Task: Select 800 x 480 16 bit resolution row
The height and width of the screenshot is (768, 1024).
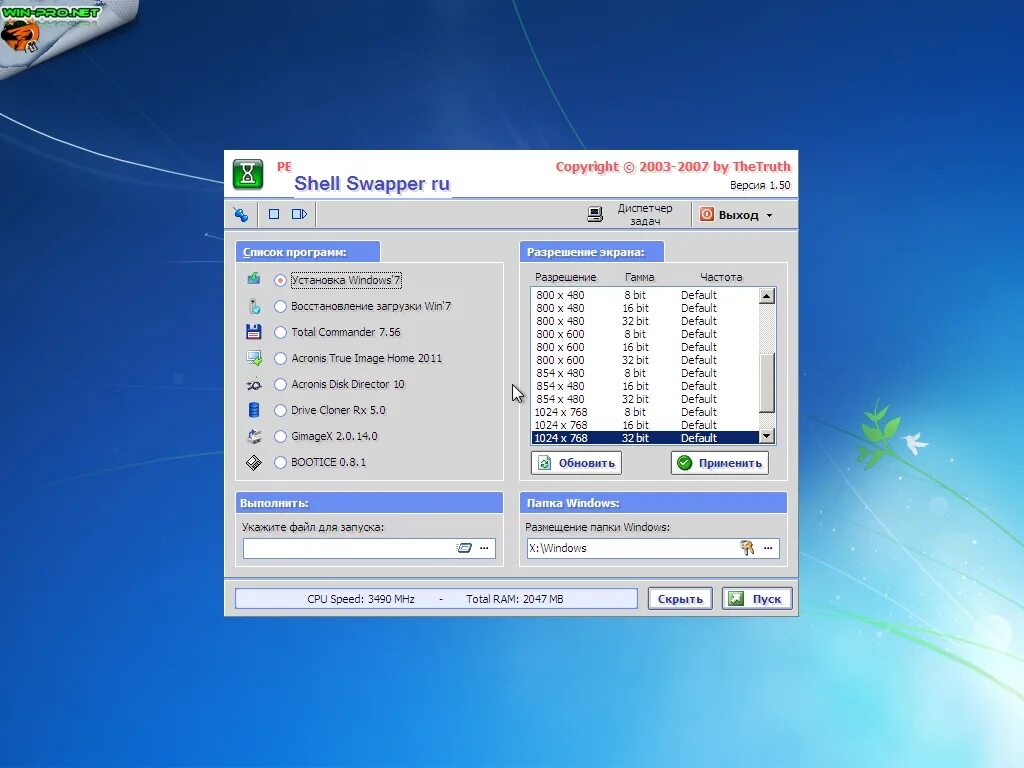Action: [645, 308]
